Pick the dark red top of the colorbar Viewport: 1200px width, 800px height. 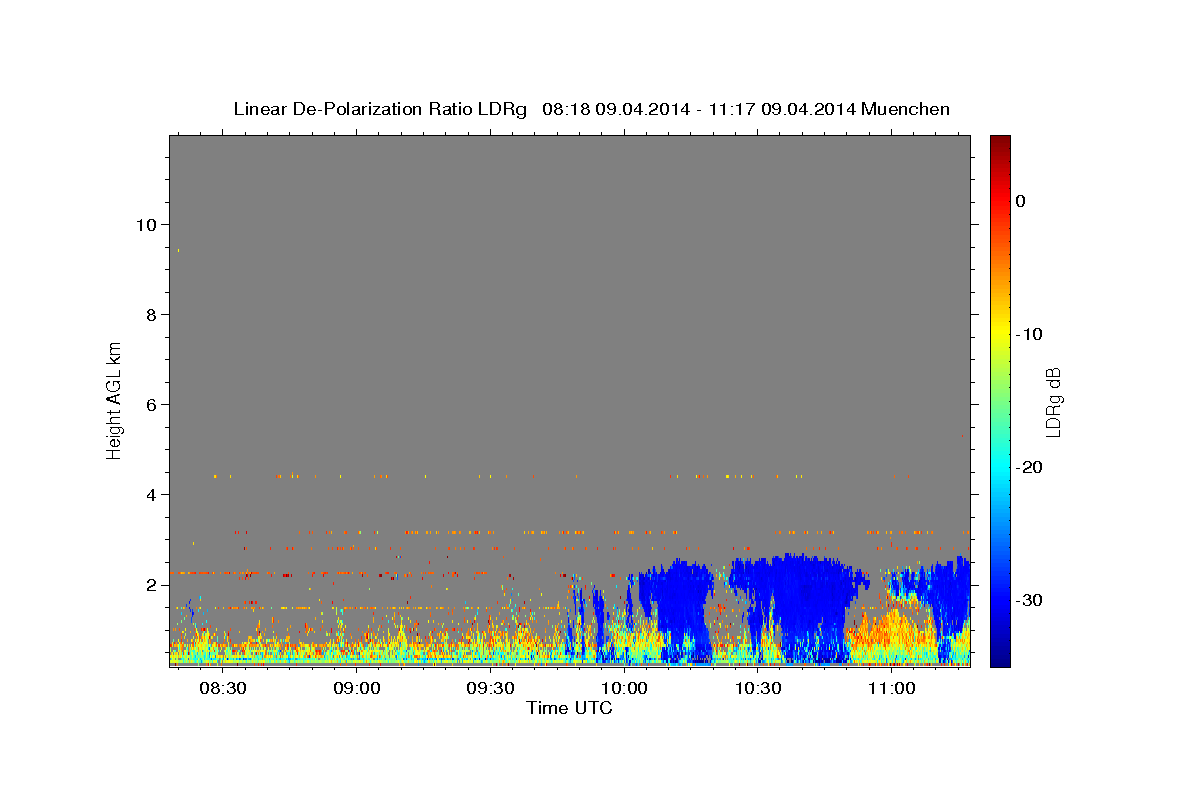[999, 141]
